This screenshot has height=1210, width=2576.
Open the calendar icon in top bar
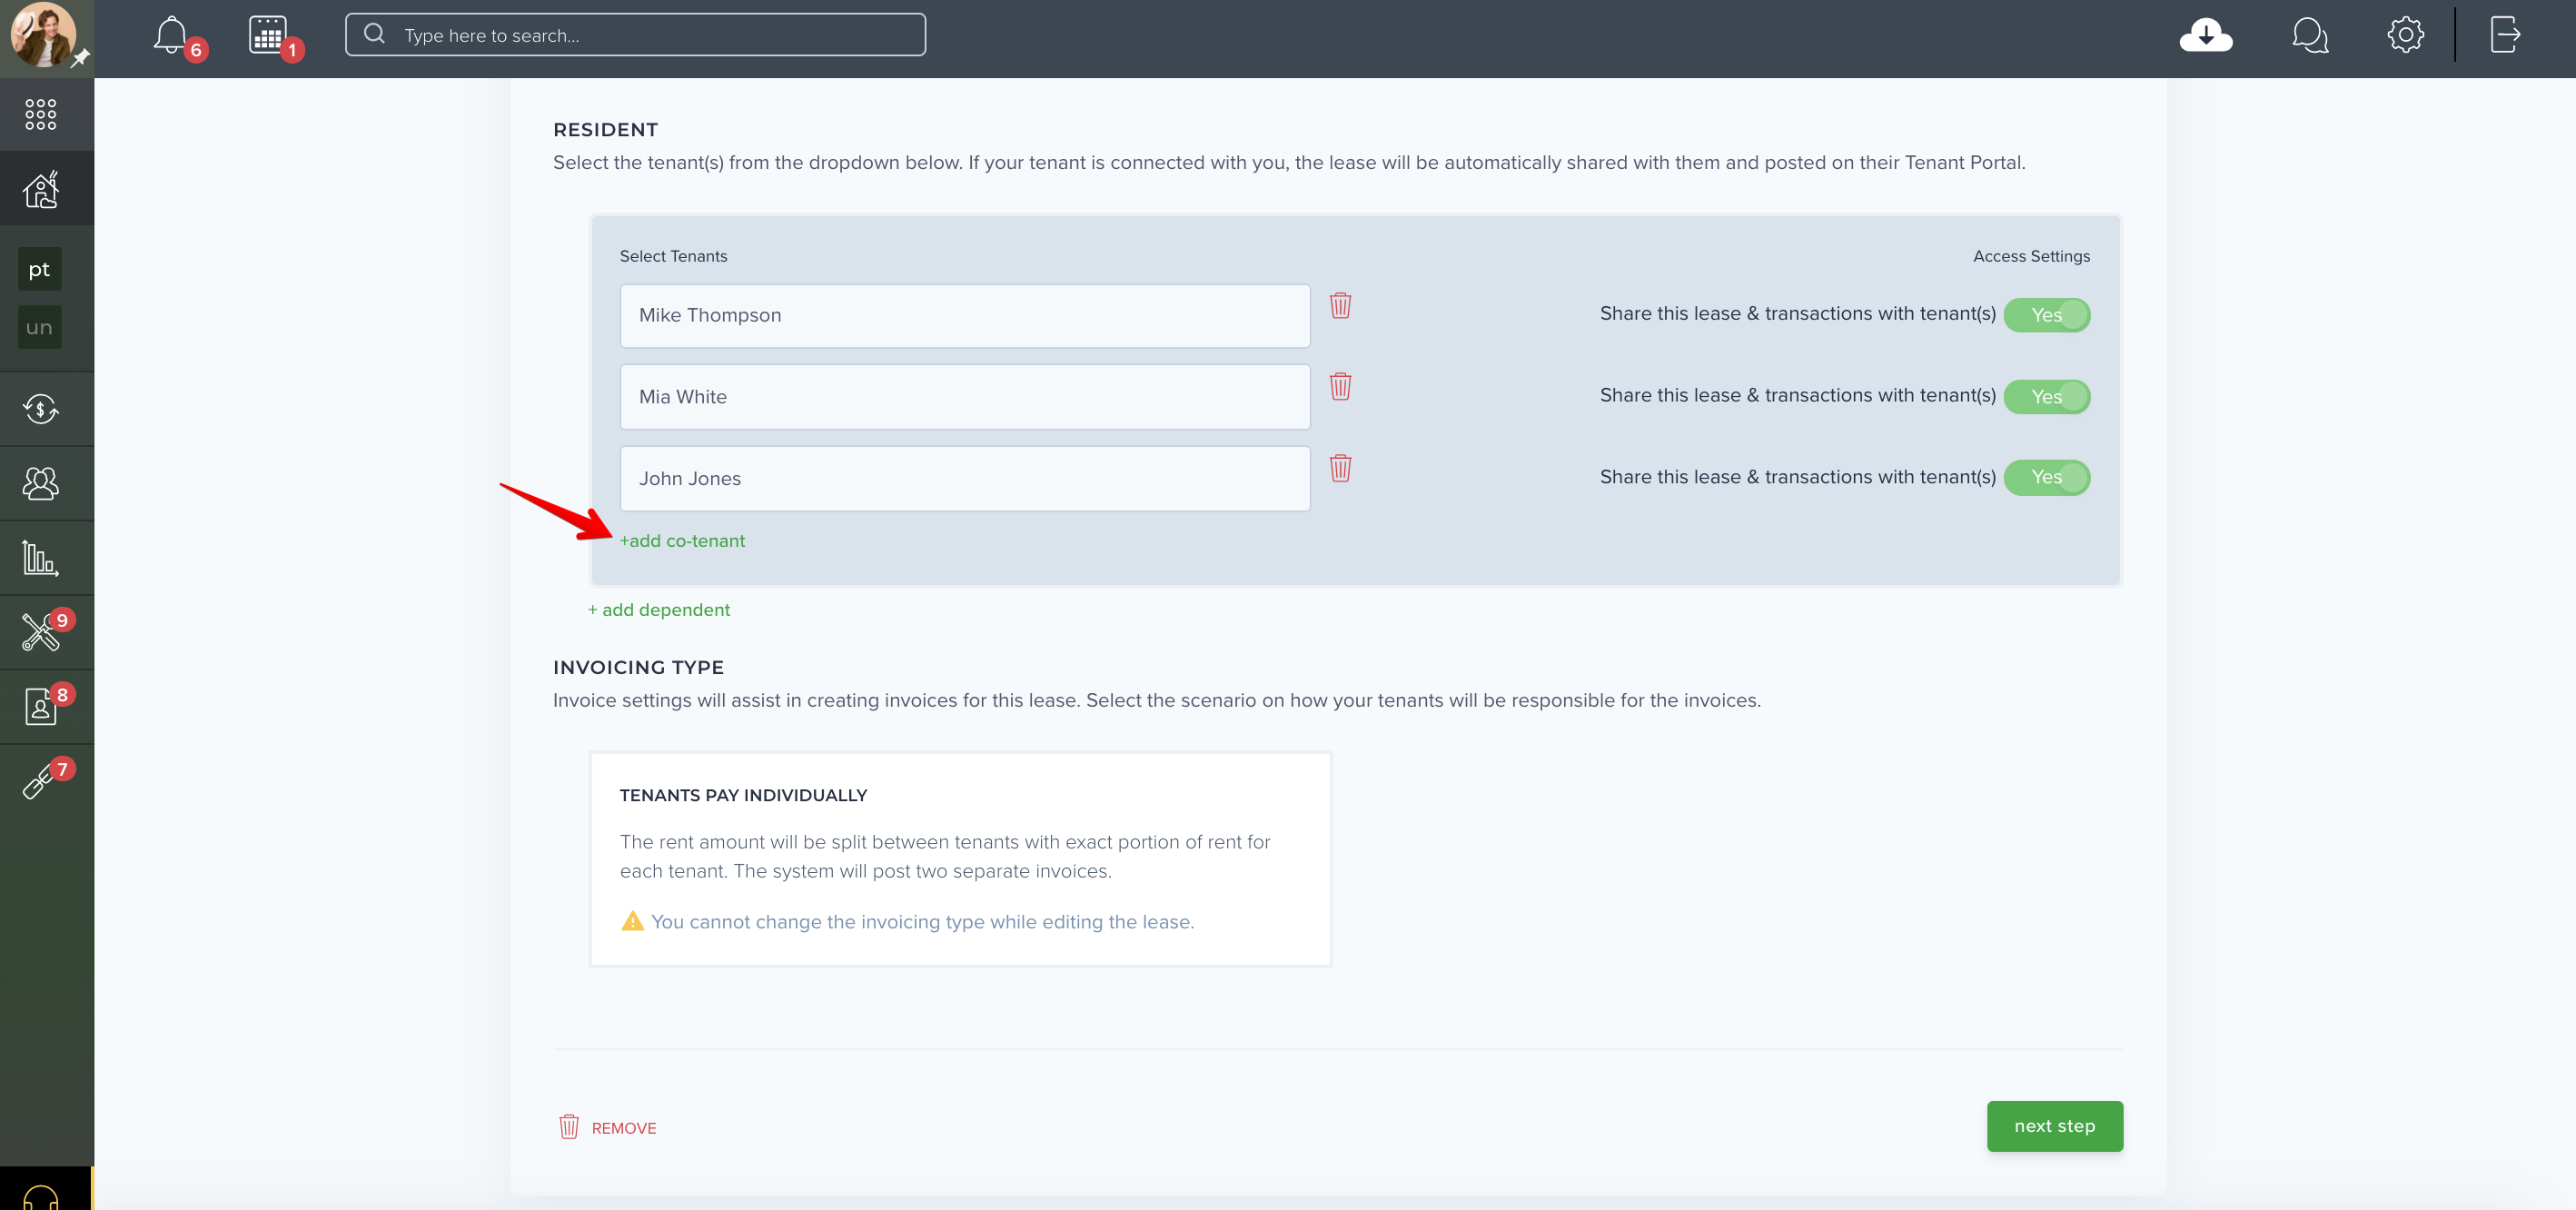[267, 35]
